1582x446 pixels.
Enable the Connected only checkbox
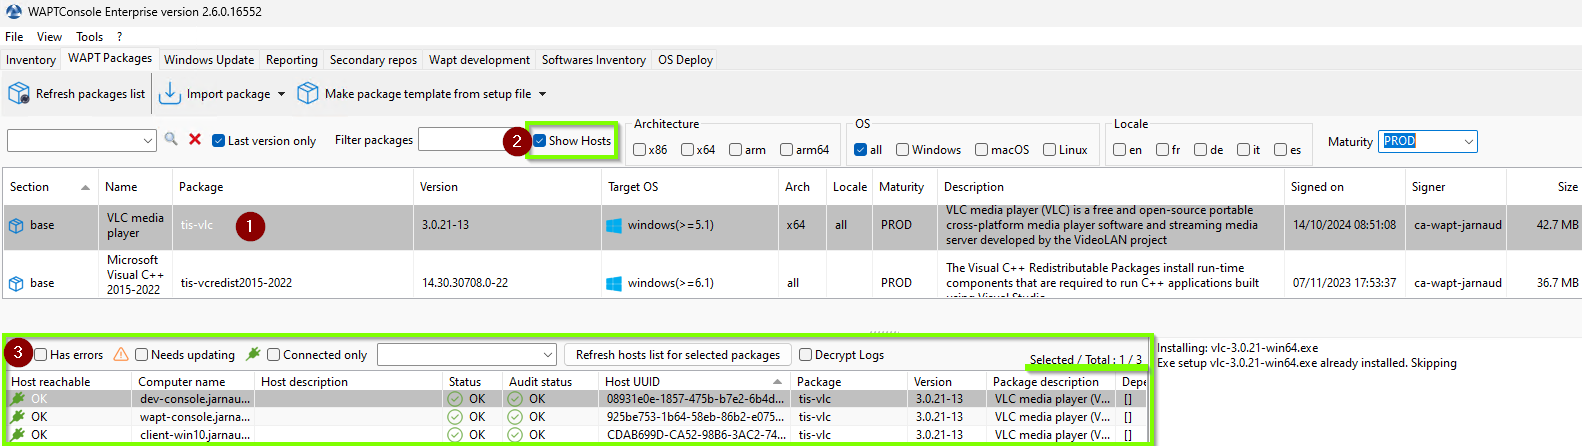pyautogui.click(x=273, y=355)
